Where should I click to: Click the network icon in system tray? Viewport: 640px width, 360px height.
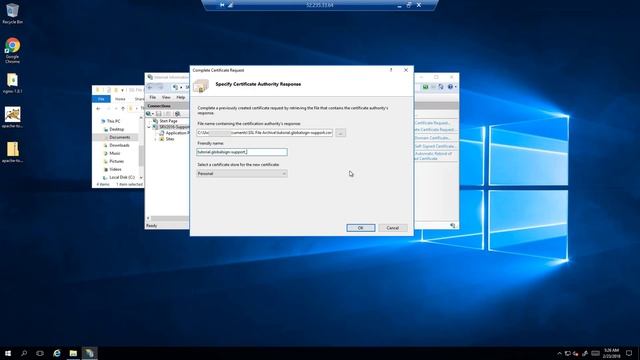pyautogui.click(x=568, y=353)
